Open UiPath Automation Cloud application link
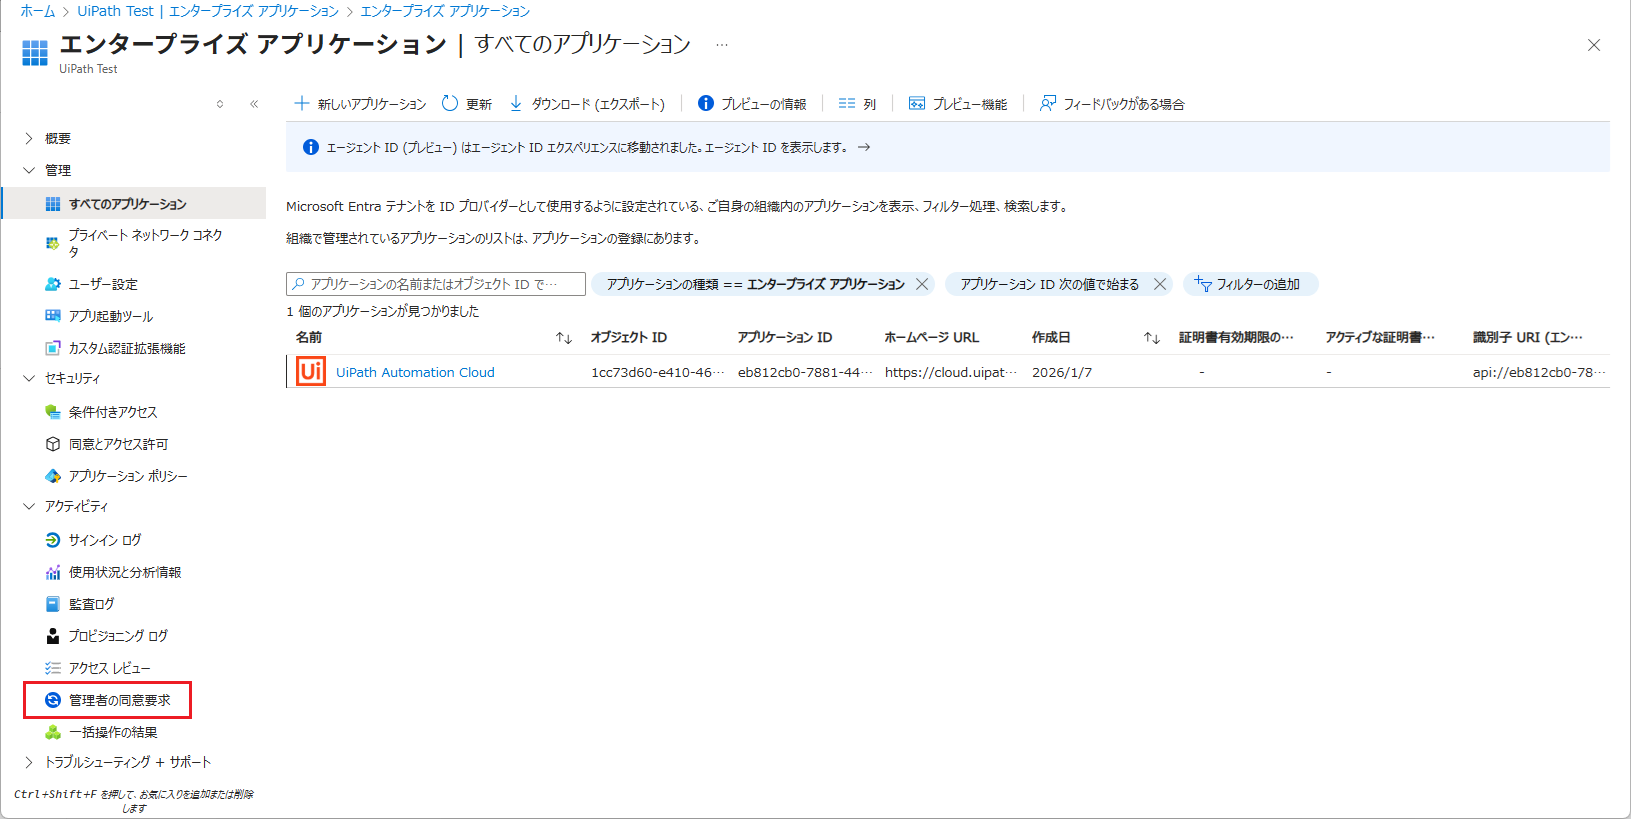This screenshot has height=819, width=1631. 415,372
